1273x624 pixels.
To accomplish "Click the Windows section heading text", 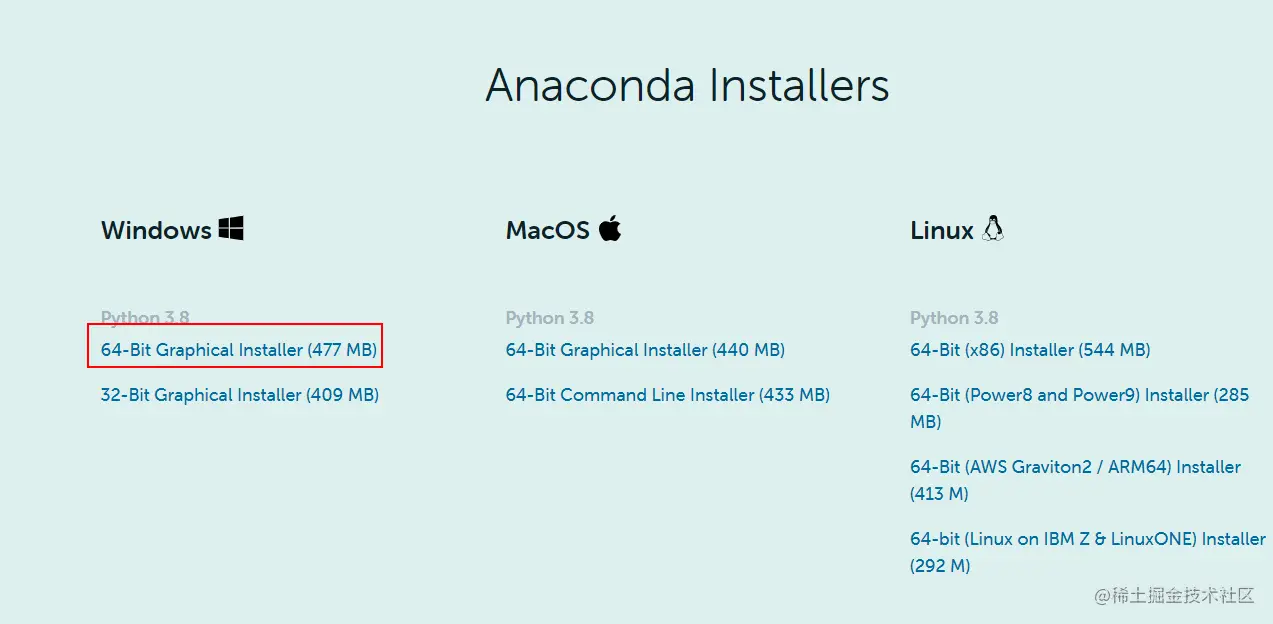I will (x=156, y=230).
